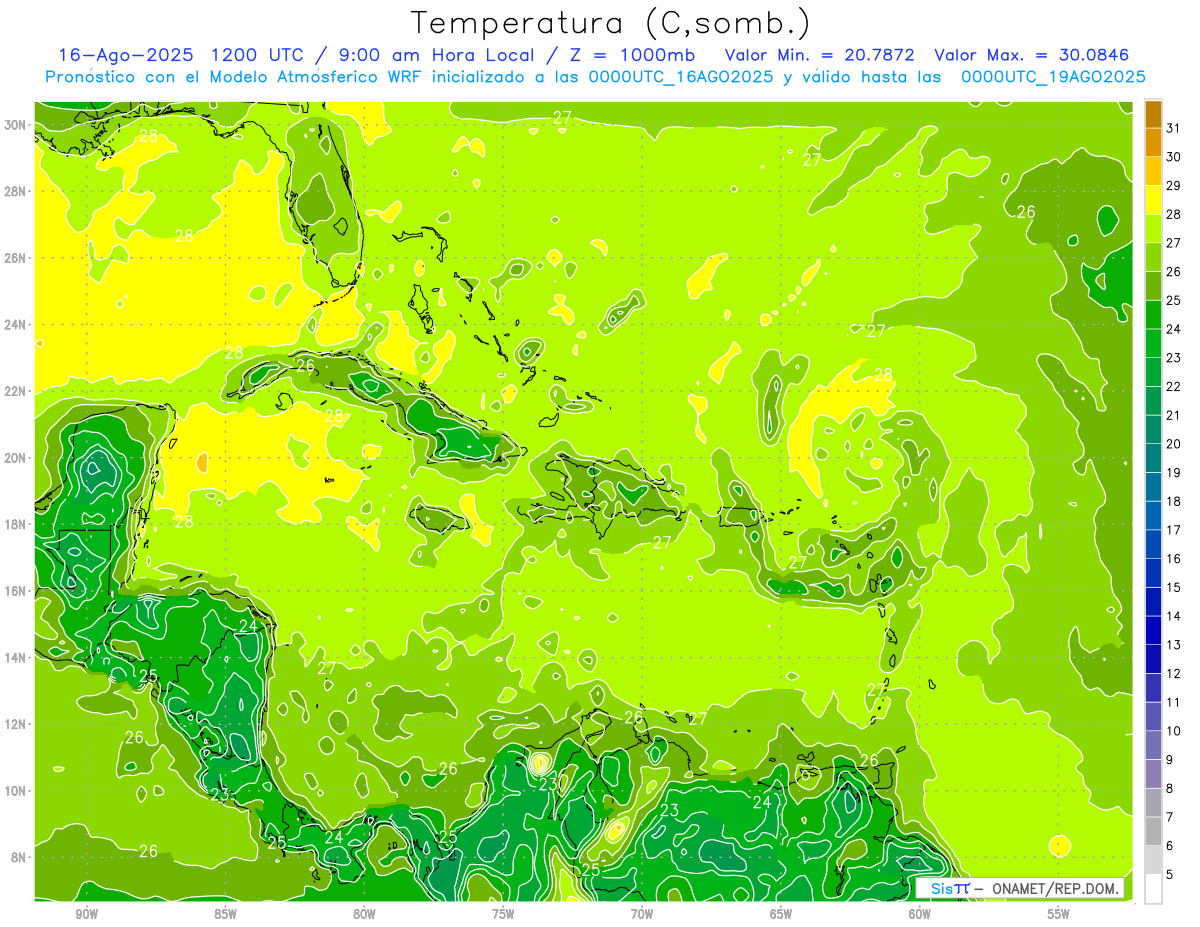Click the 'Sisπ' logo text
This screenshot has height=927, width=1200.
950,888
